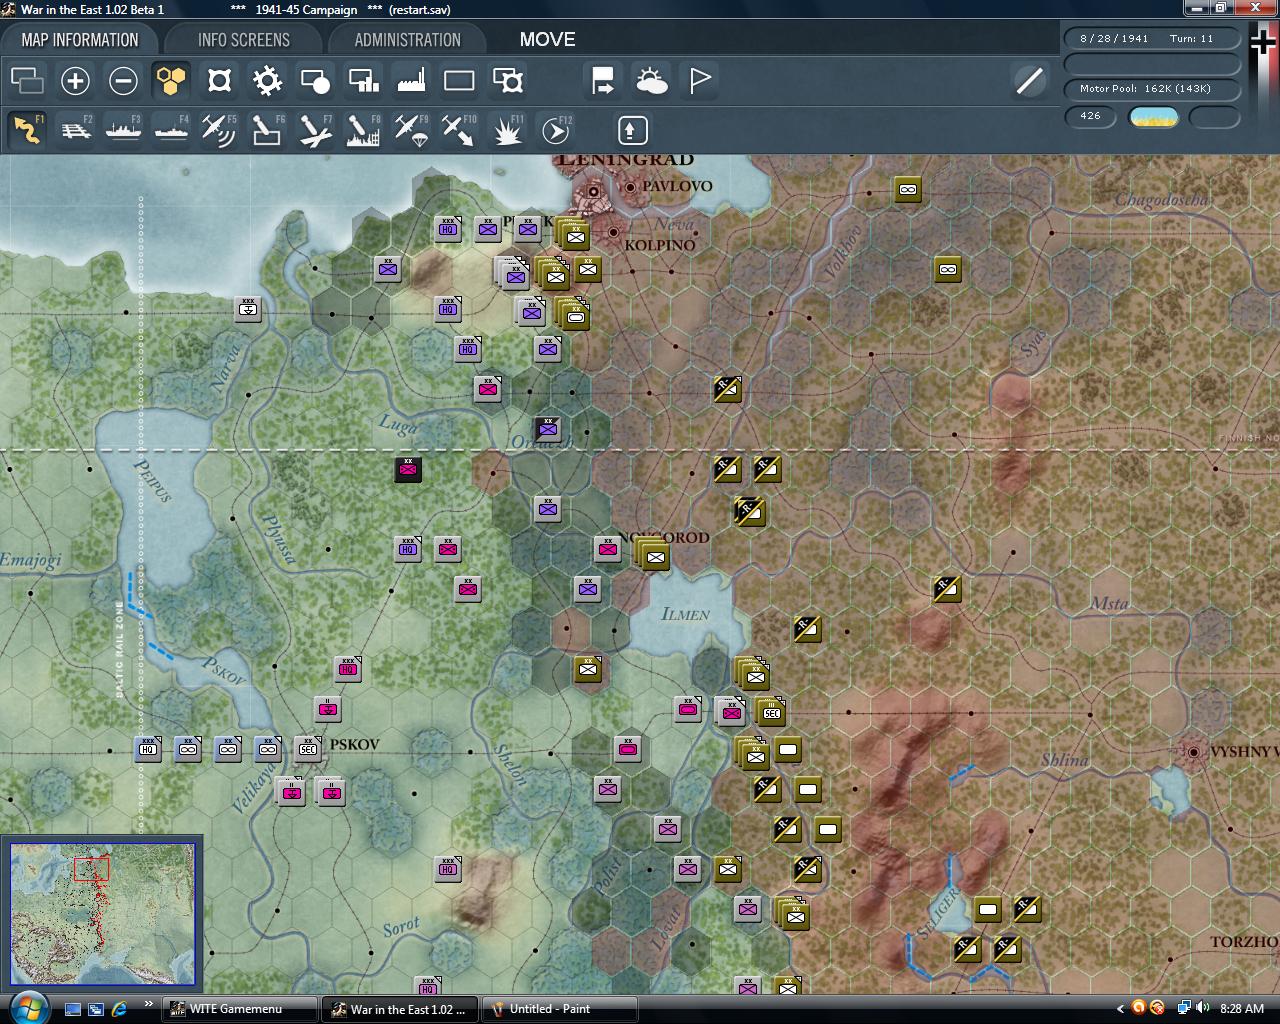This screenshot has width=1280, height=1024.
Task: Click the flag-with-arrow icon
Action: (x=603, y=80)
